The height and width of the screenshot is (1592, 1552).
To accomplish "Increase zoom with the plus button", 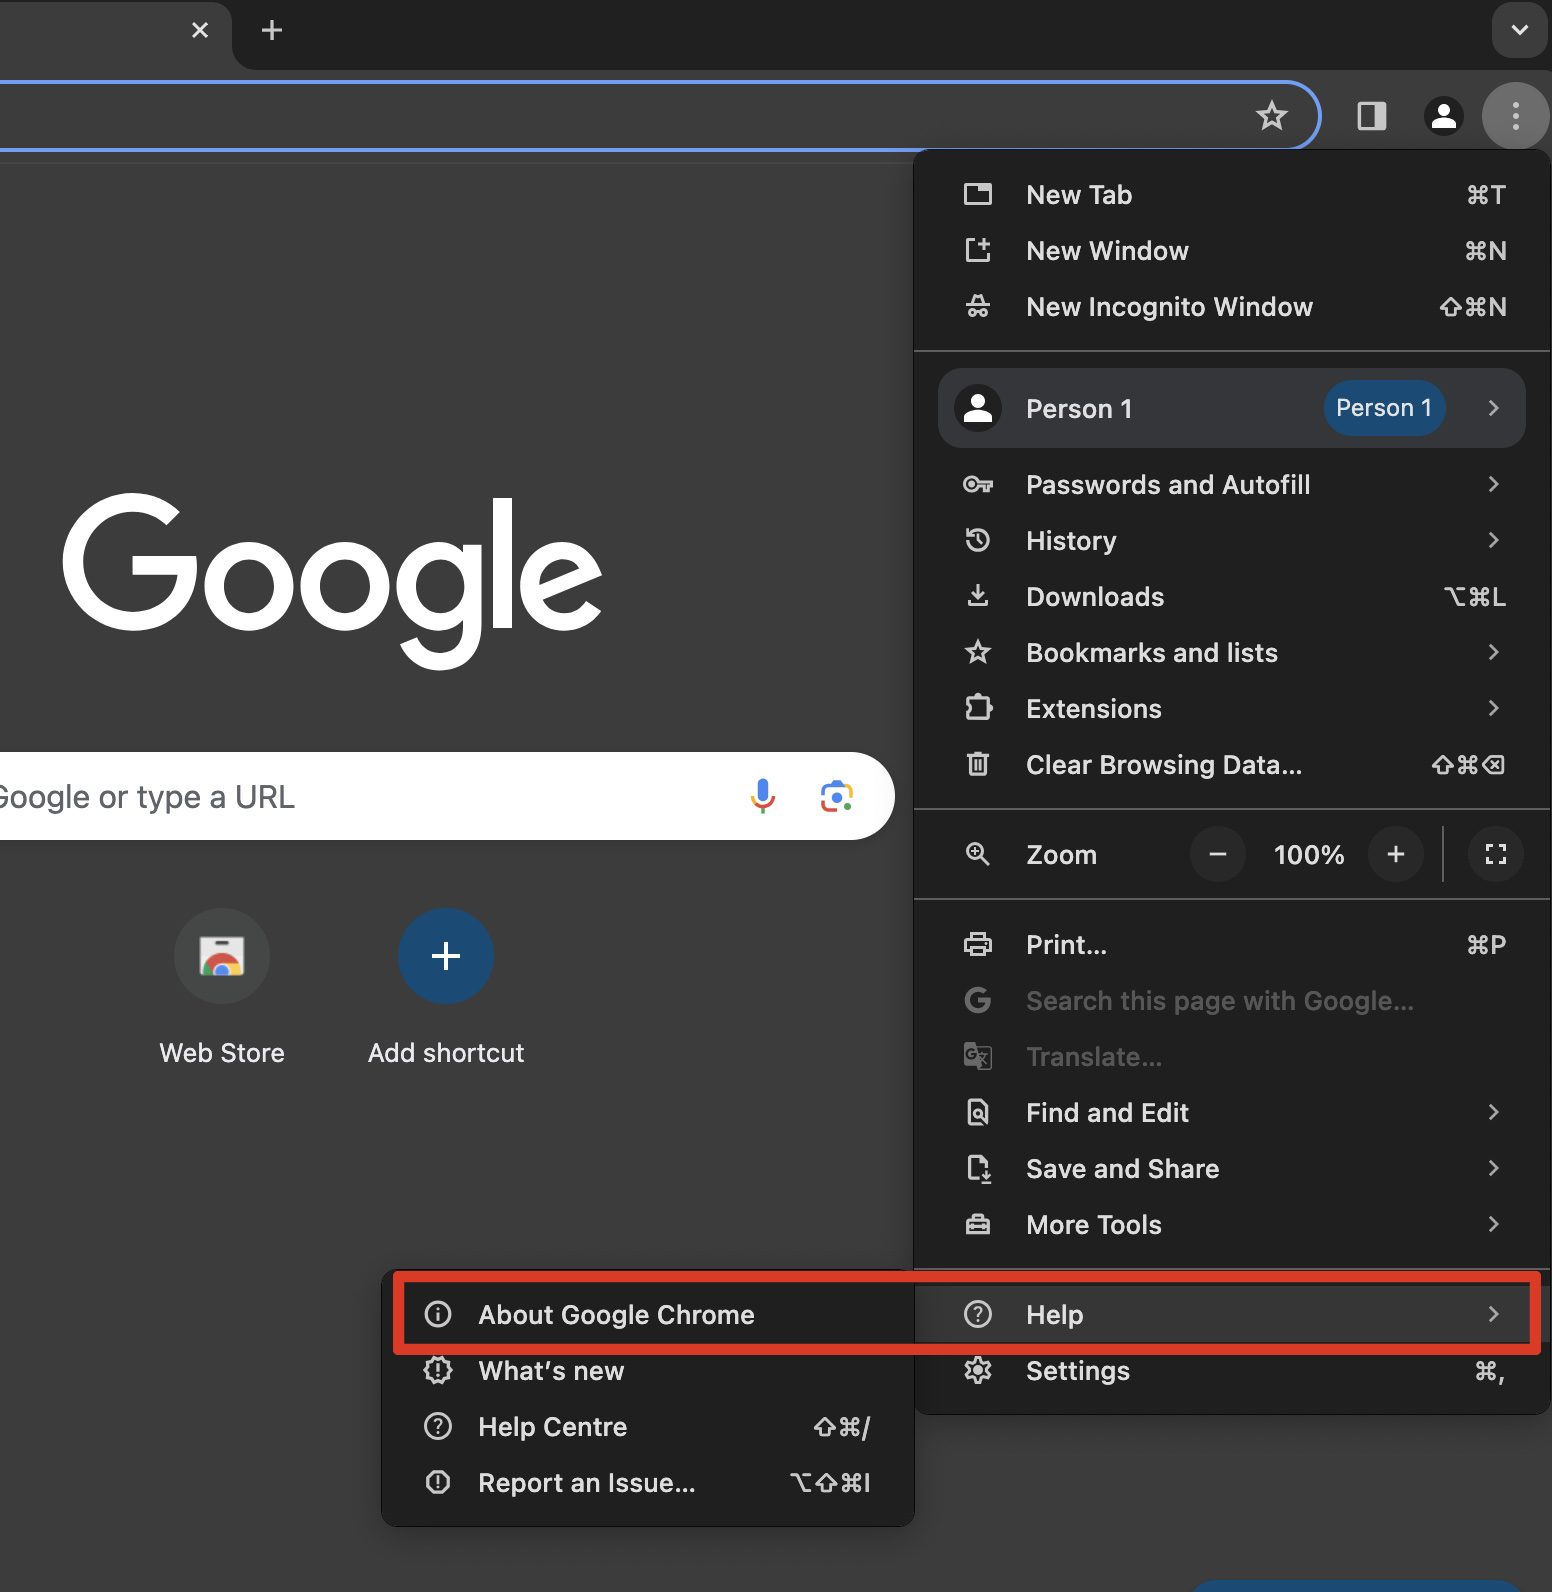I will pyautogui.click(x=1396, y=854).
